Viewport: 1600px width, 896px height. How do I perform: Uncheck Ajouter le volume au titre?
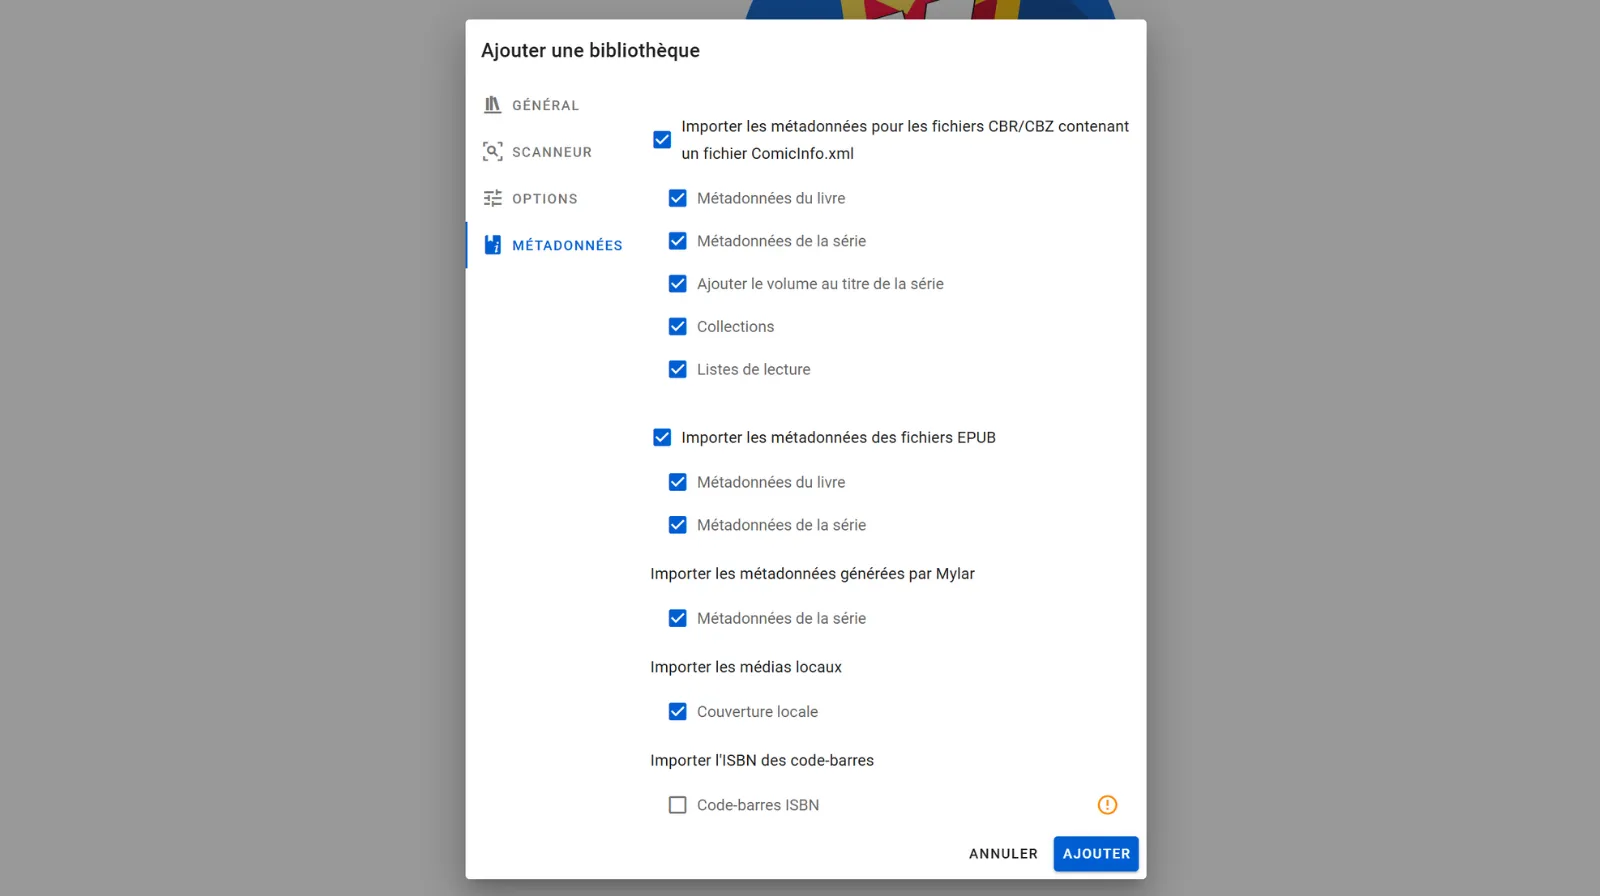(677, 284)
